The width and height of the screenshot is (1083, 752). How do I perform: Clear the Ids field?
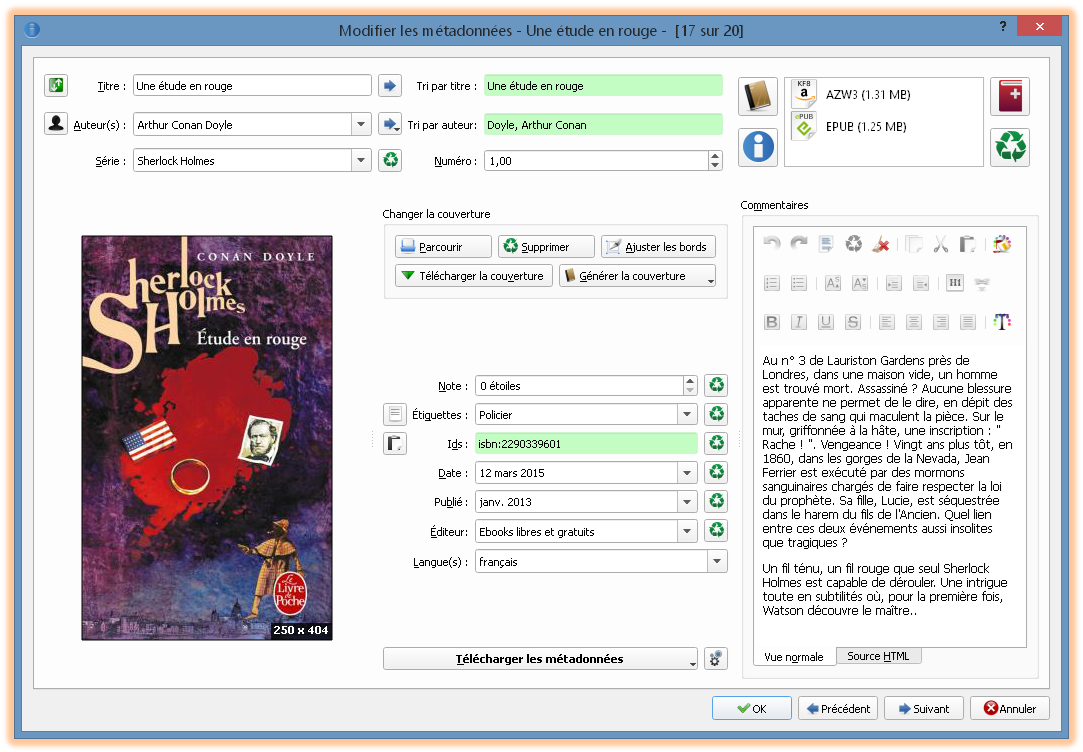[x=716, y=443]
